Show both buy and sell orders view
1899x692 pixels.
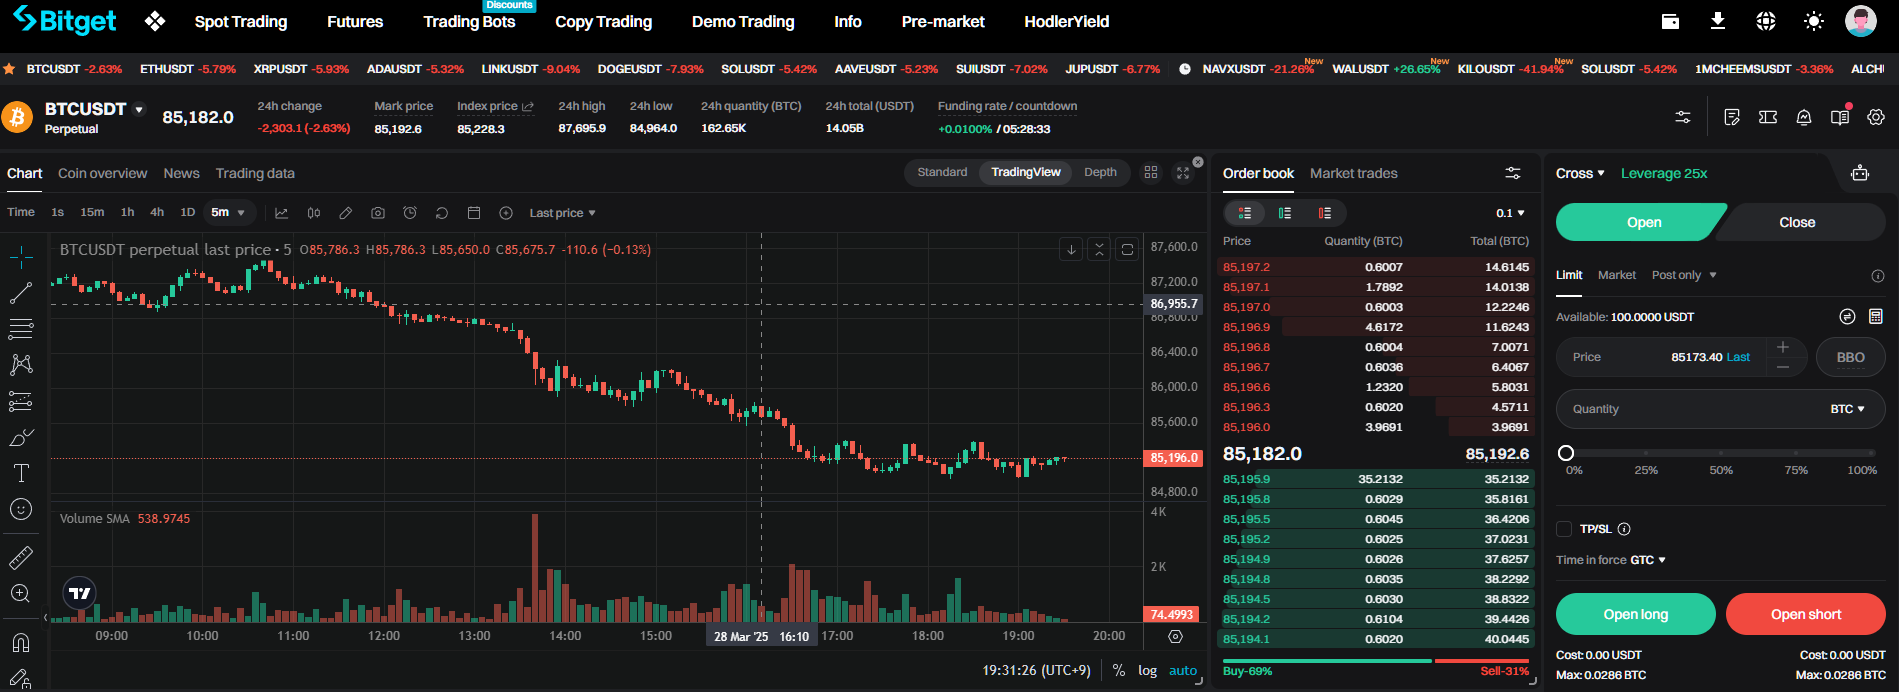tap(1245, 213)
